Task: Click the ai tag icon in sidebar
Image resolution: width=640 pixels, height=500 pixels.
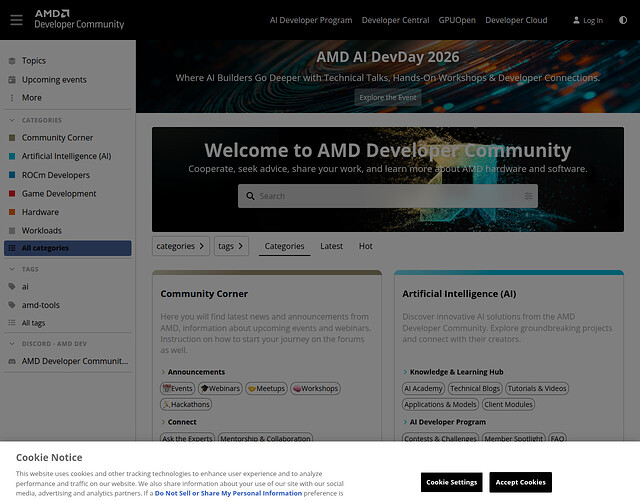Action: pyautogui.click(x=12, y=287)
